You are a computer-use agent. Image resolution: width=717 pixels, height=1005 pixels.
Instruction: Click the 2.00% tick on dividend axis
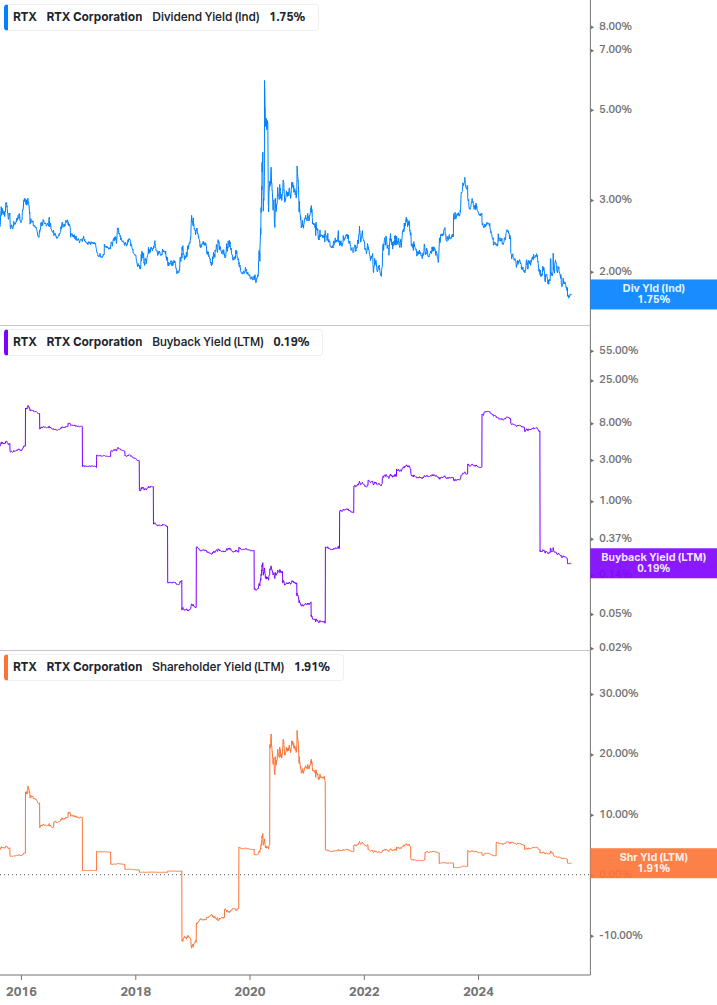pos(615,271)
